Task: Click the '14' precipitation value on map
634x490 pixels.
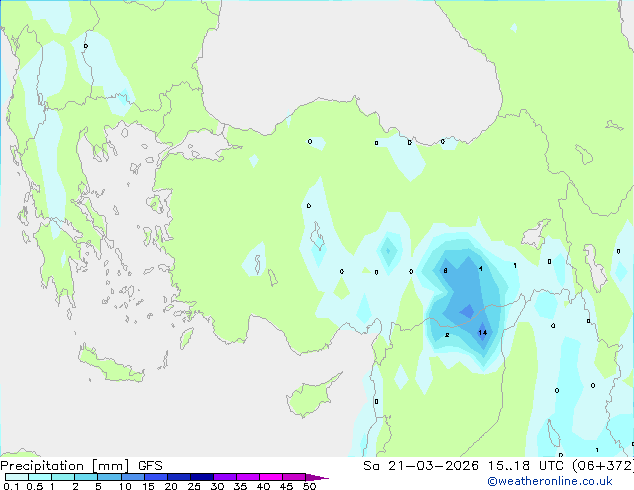Action: tap(482, 333)
